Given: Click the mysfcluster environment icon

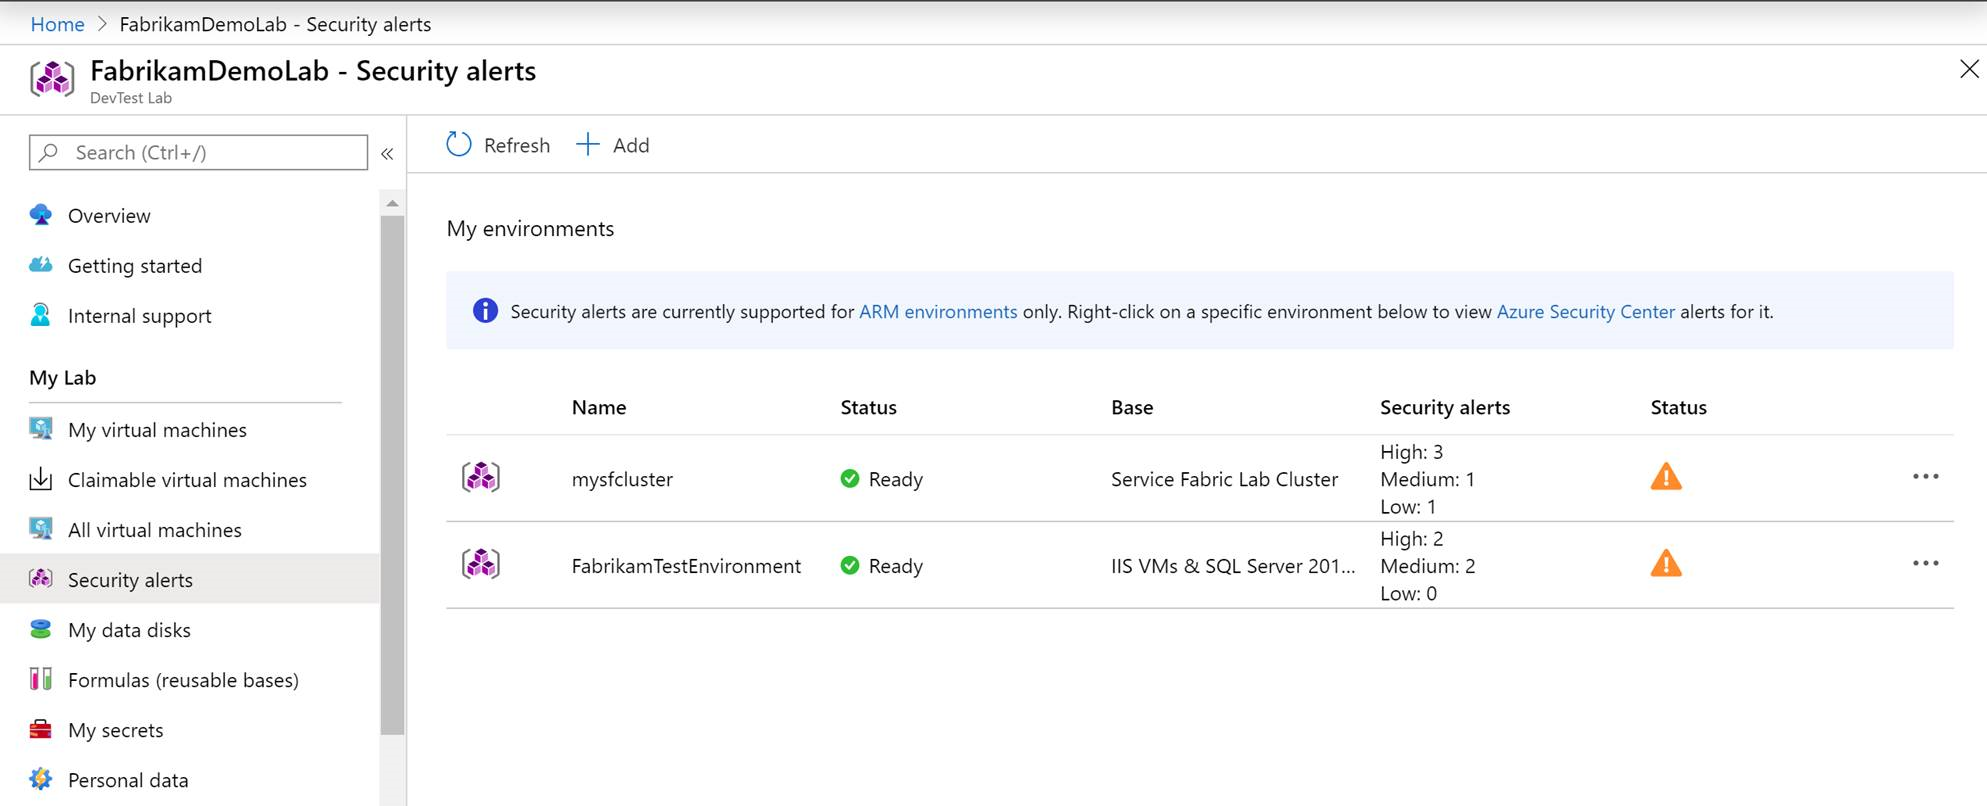Looking at the screenshot, I should 481,477.
